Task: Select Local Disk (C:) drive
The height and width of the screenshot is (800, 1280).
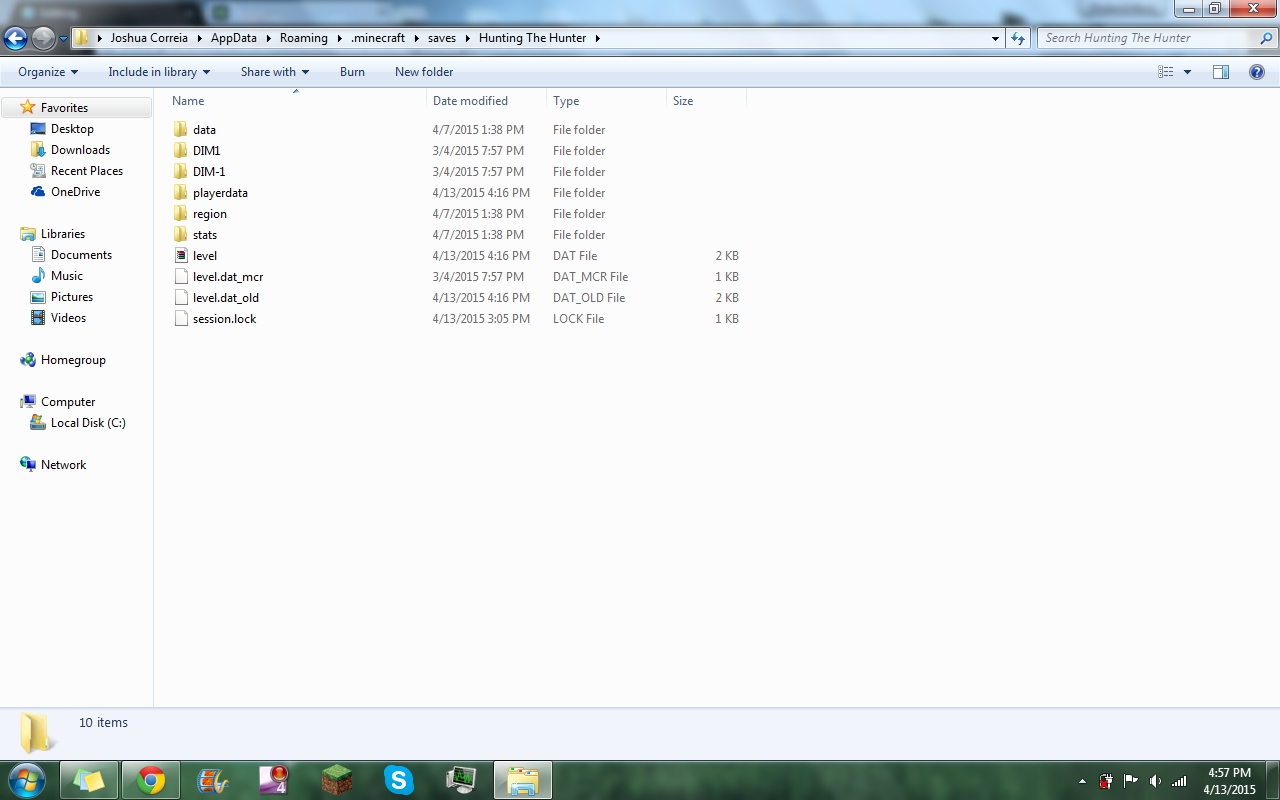Action: tap(88, 423)
